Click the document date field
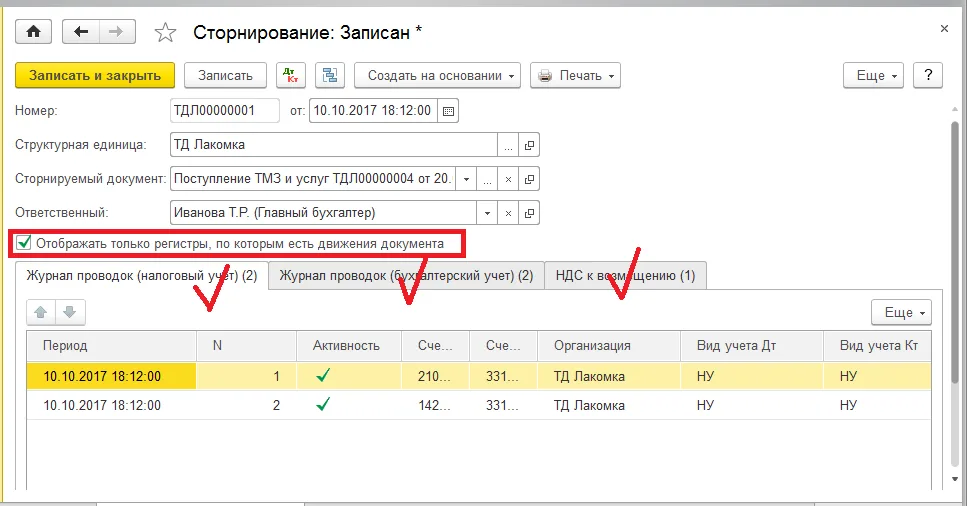The image size is (967, 506). click(373, 111)
